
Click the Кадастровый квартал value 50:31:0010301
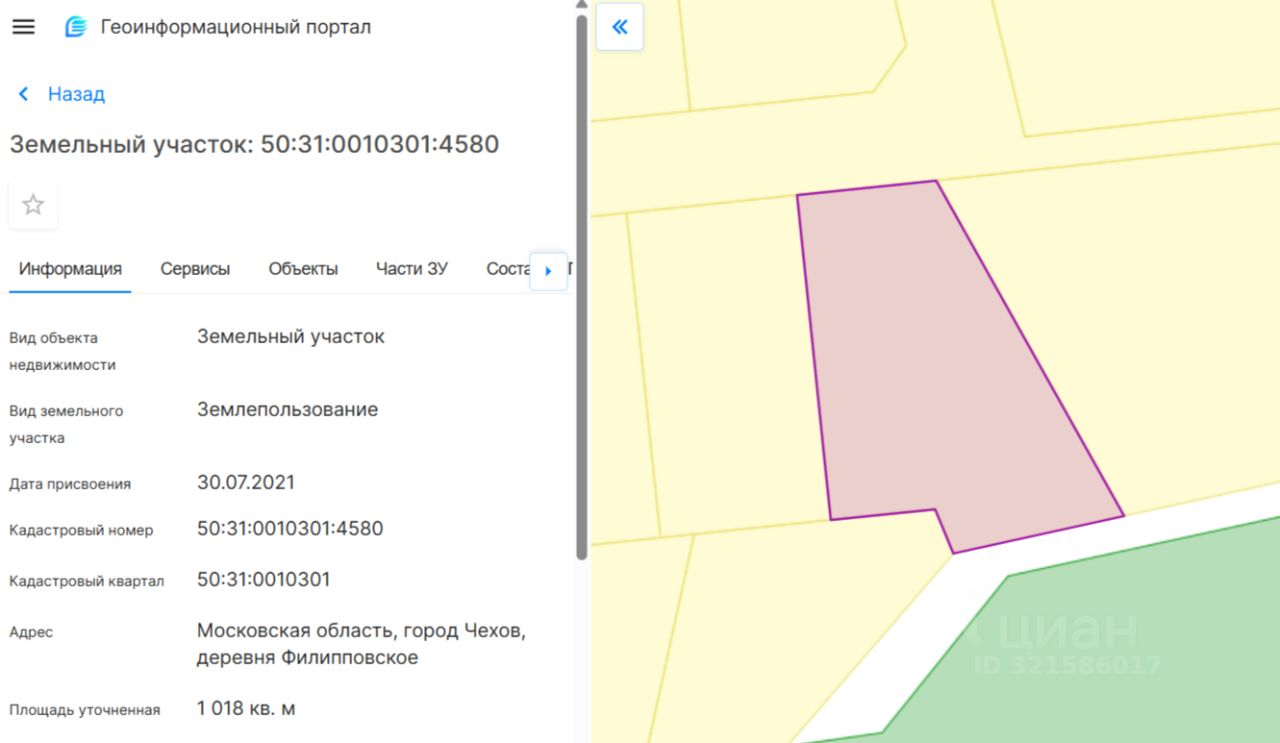point(263,580)
